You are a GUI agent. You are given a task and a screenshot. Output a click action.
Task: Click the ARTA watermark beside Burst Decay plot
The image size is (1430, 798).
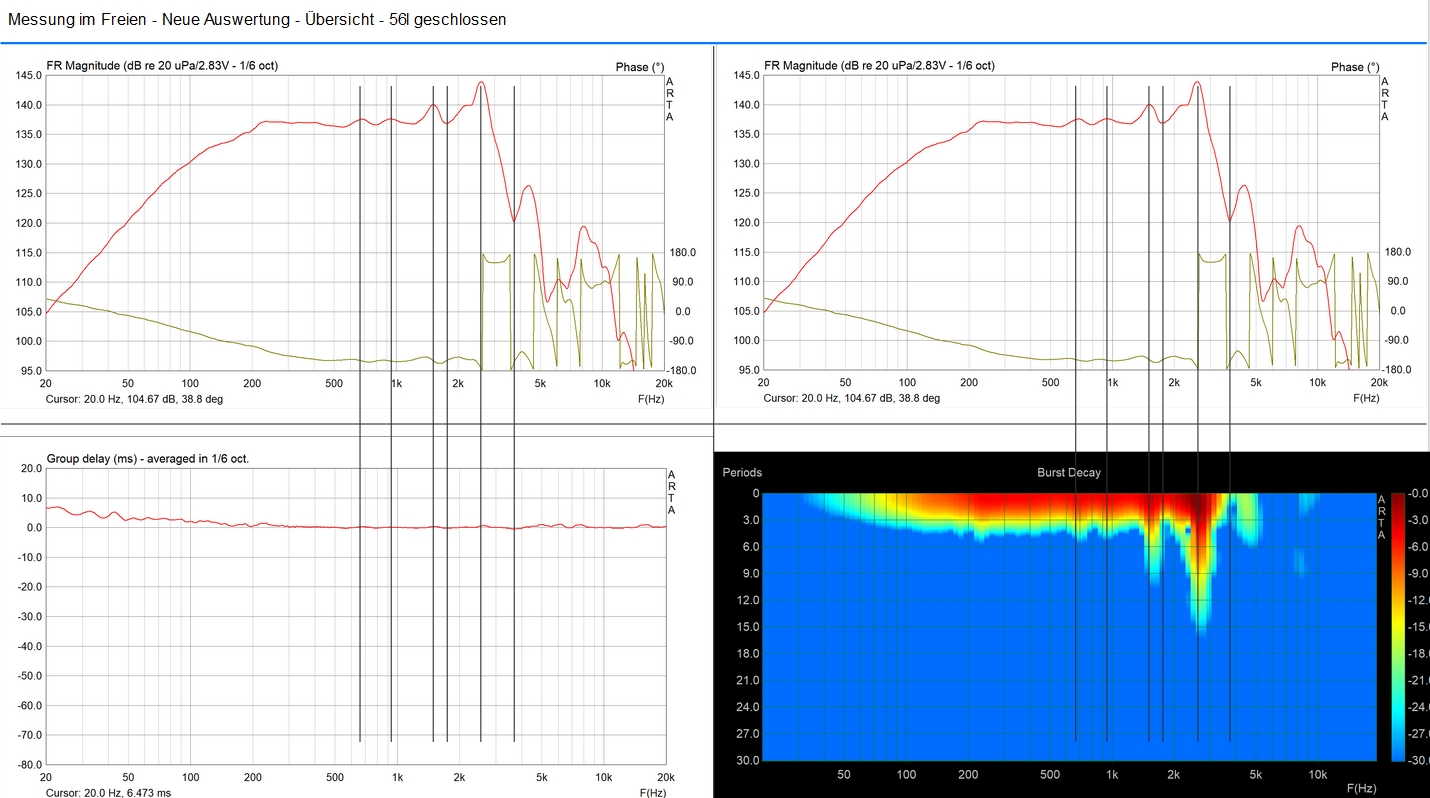click(1382, 516)
